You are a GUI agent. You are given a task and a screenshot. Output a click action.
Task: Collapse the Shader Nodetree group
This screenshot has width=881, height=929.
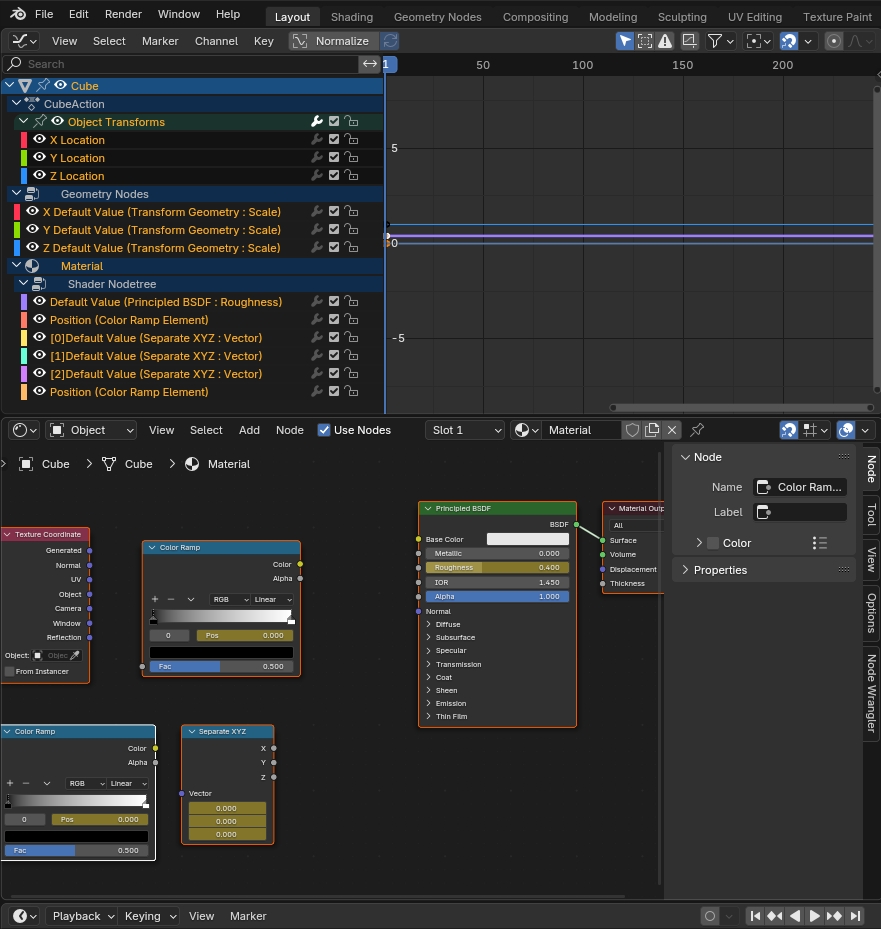click(x=24, y=284)
